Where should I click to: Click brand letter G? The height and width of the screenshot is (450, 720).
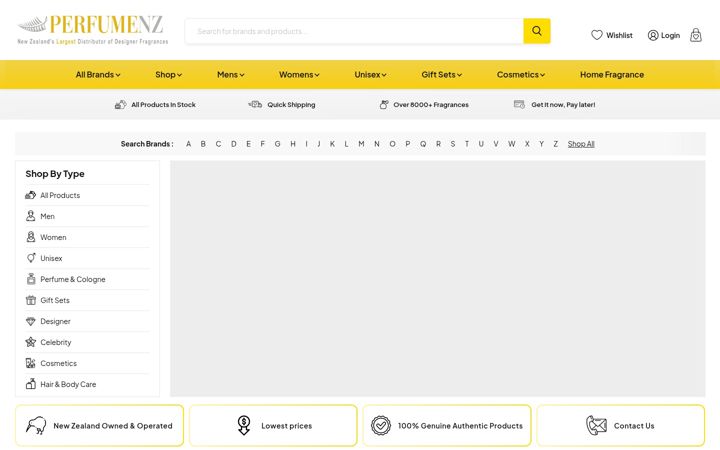click(277, 144)
